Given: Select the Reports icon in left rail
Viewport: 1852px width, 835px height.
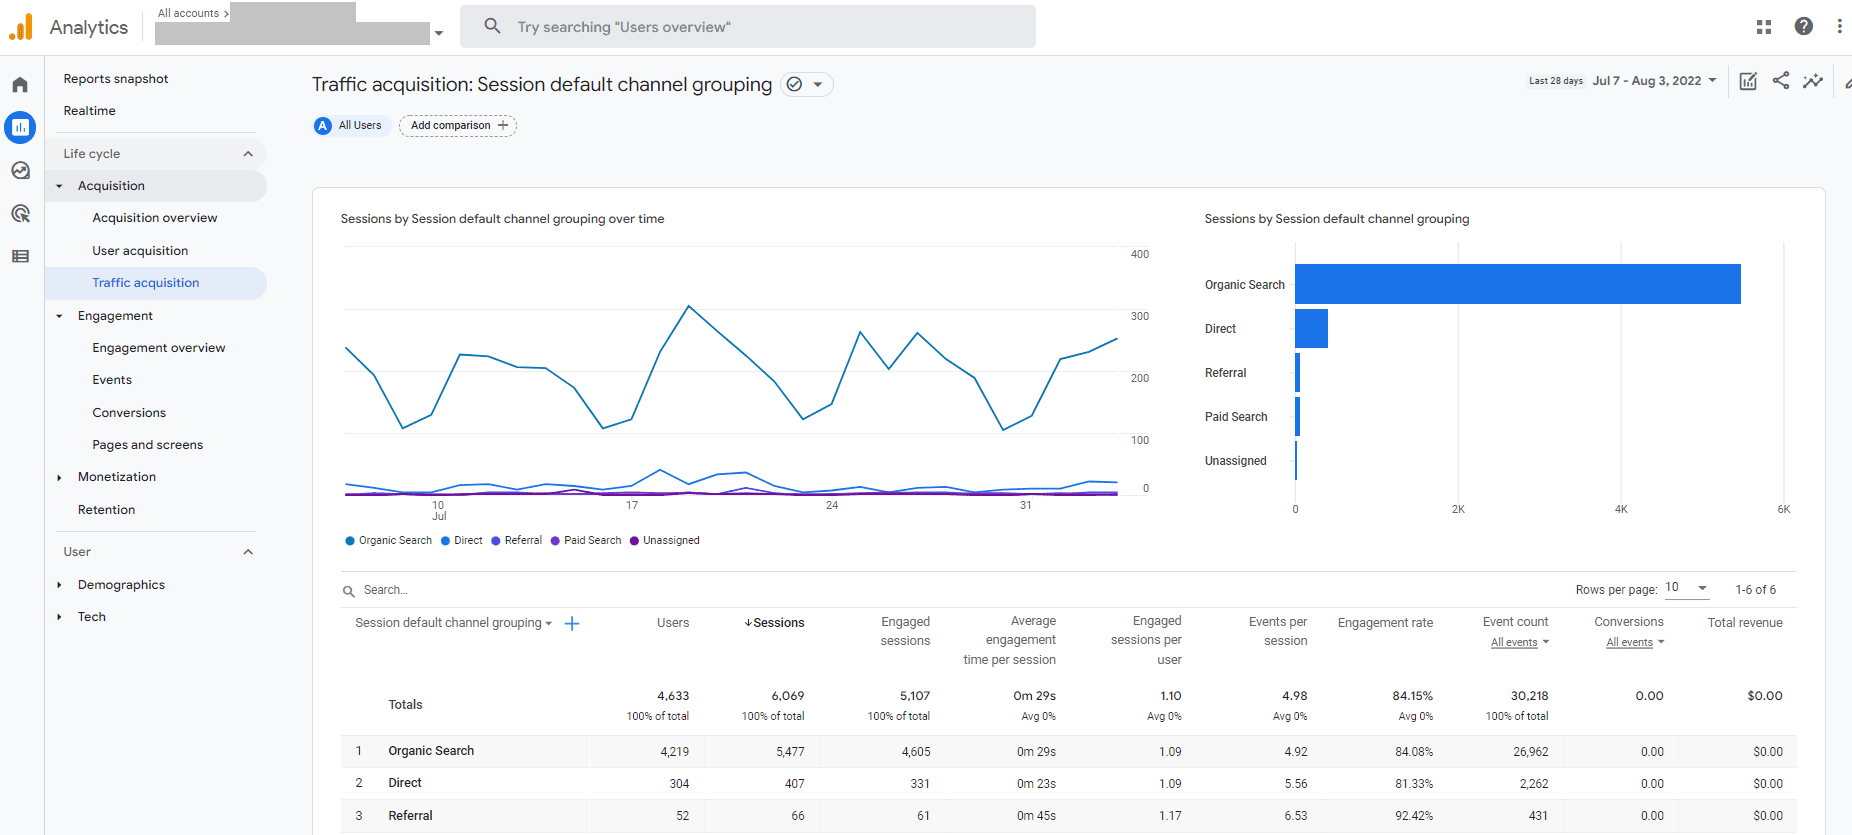Looking at the screenshot, I should (x=20, y=127).
